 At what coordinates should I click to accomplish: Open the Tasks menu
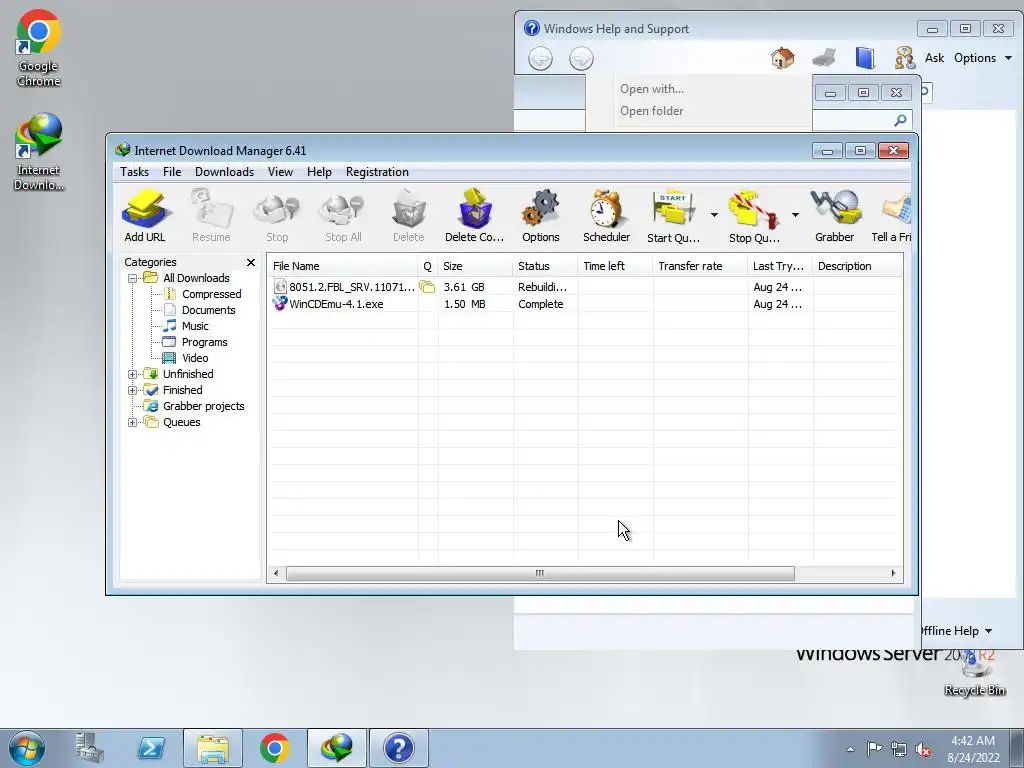(x=135, y=172)
